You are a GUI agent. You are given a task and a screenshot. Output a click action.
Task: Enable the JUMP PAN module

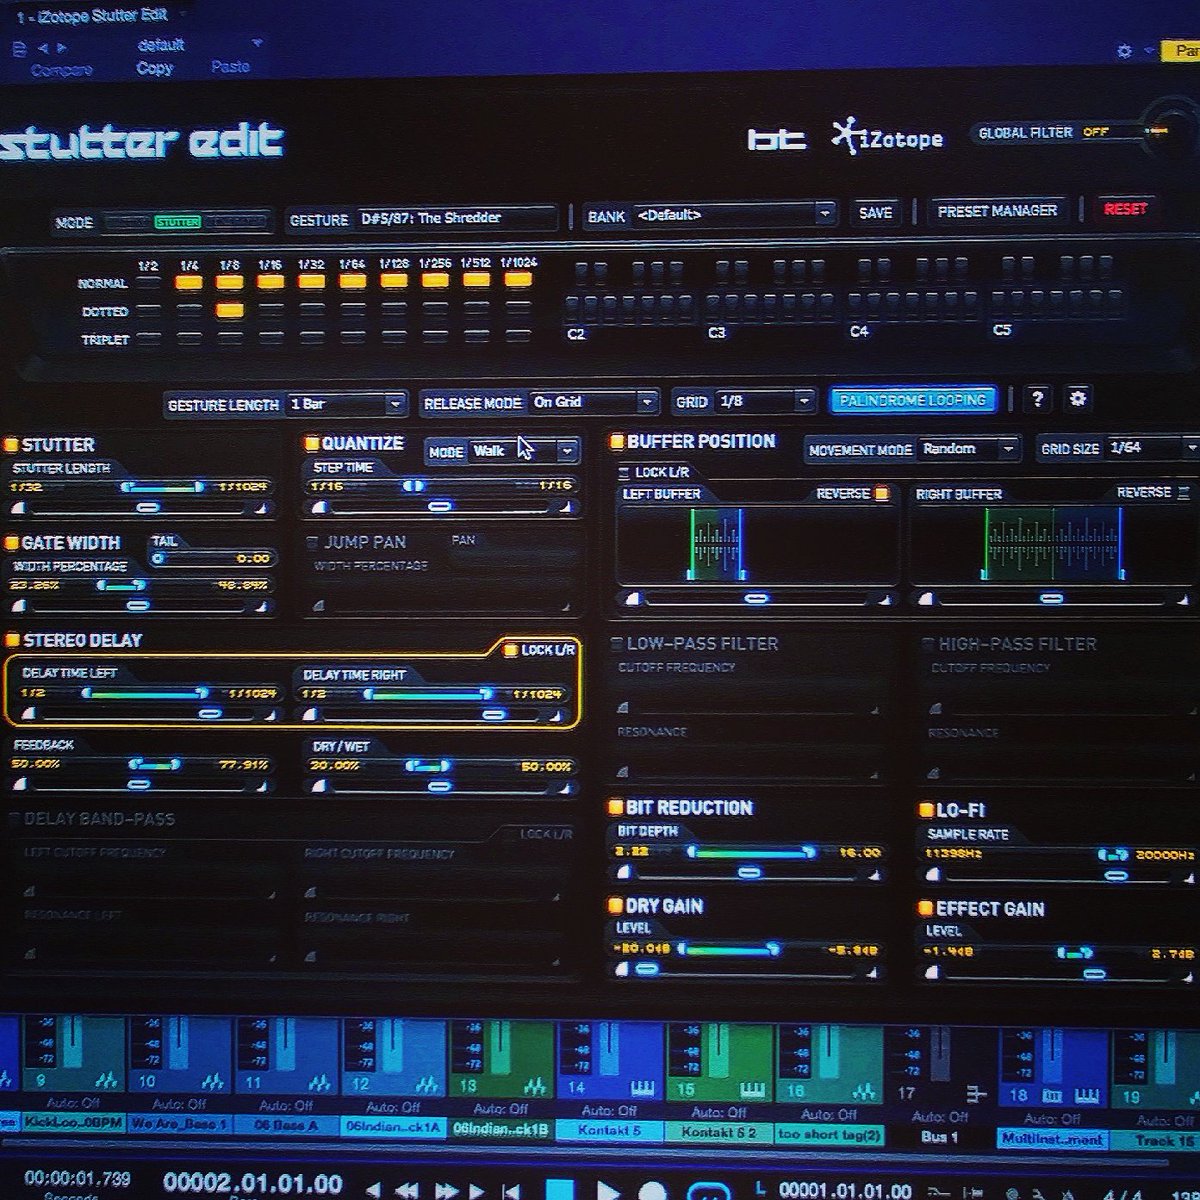pyautogui.click(x=312, y=543)
